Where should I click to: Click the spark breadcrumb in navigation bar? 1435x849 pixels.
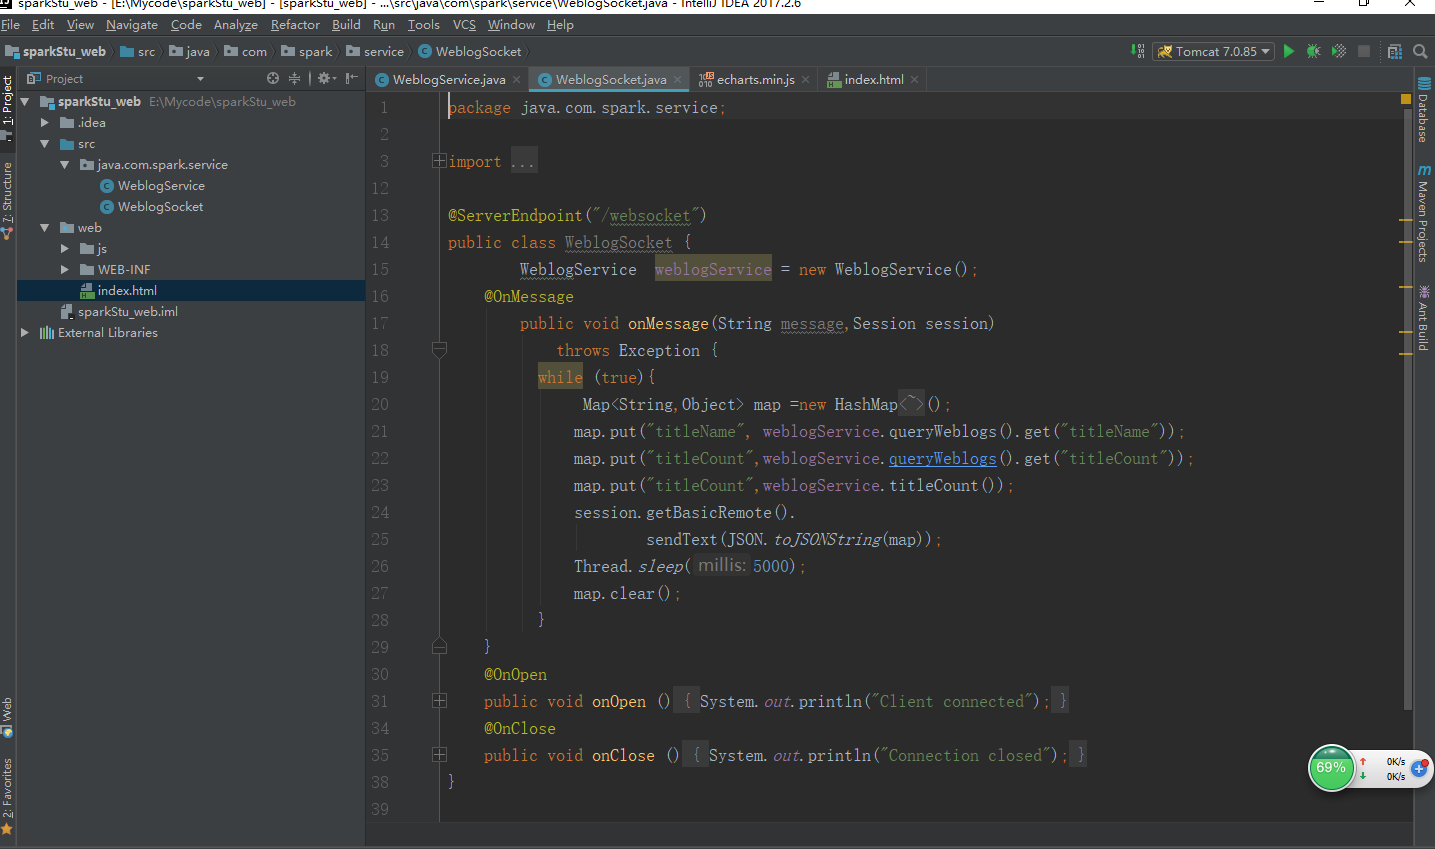coord(307,52)
